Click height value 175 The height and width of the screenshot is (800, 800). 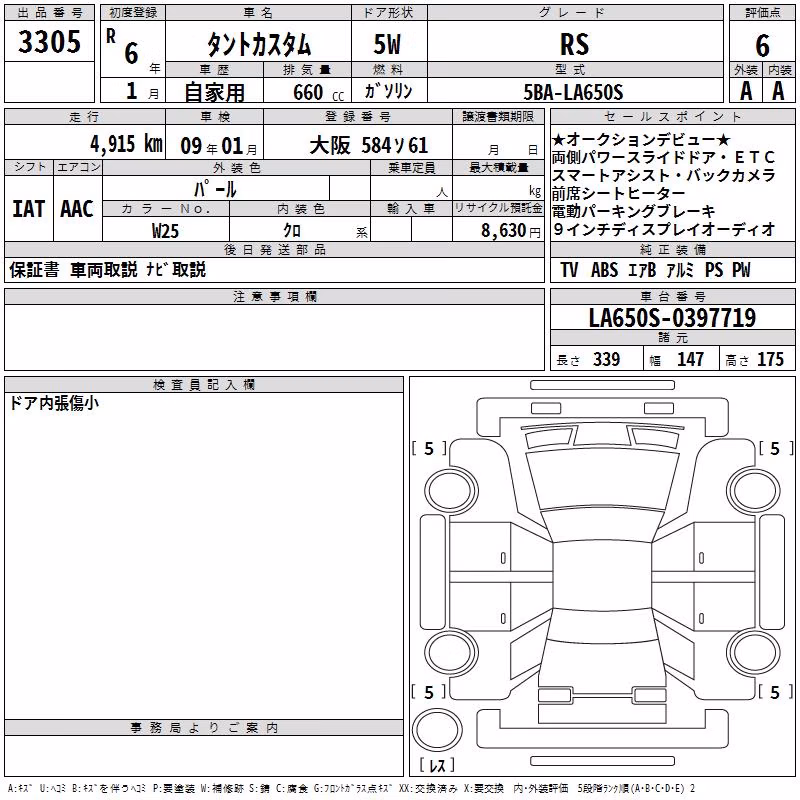click(x=770, y=359)
